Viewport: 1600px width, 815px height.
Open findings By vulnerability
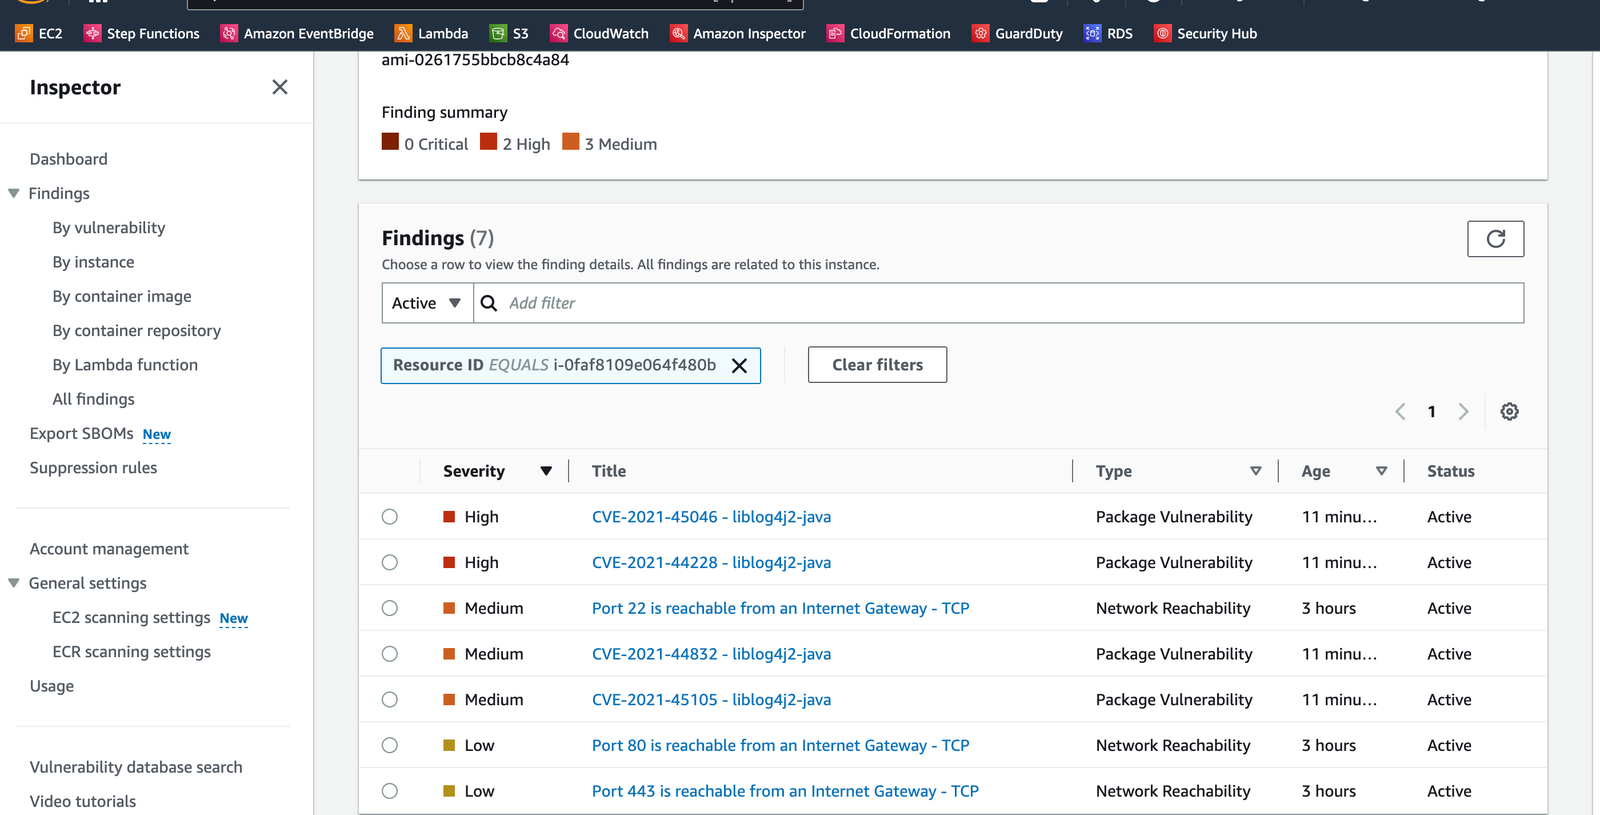(x=109, y=228)
